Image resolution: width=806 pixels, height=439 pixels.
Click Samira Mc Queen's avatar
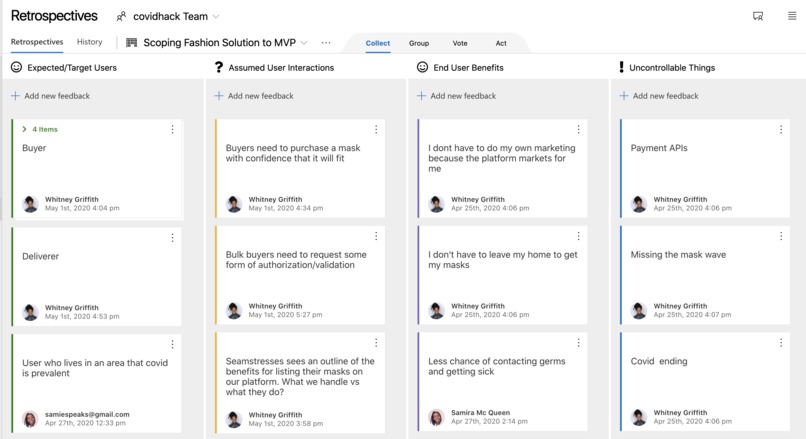436,417
